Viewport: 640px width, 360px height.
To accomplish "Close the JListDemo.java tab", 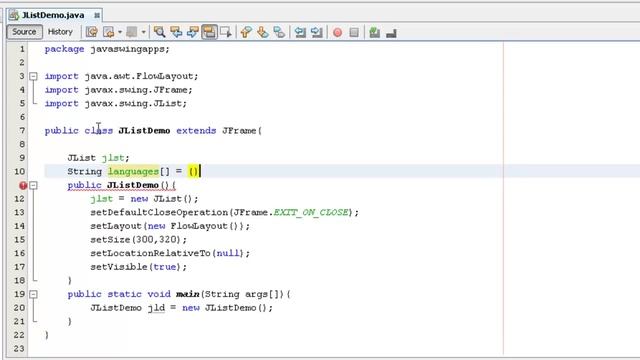I will click(97, 15).
